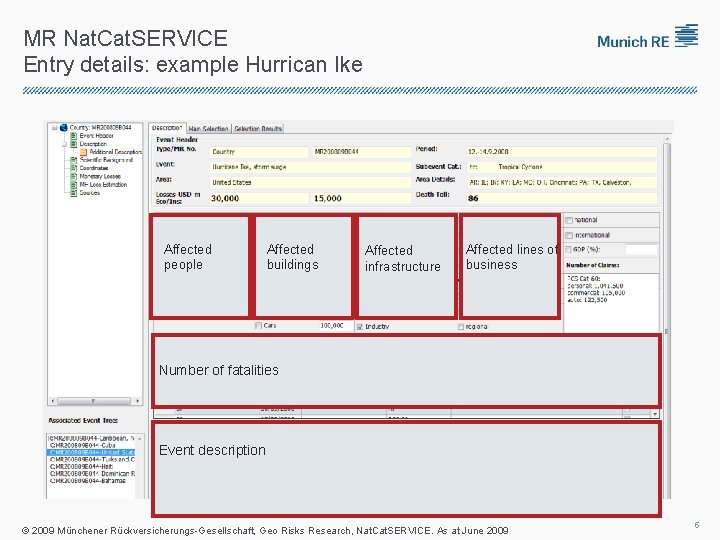Click the Subevent Cat. field Tropical Cyclone

pyautogui.click(x=562, y=167)
